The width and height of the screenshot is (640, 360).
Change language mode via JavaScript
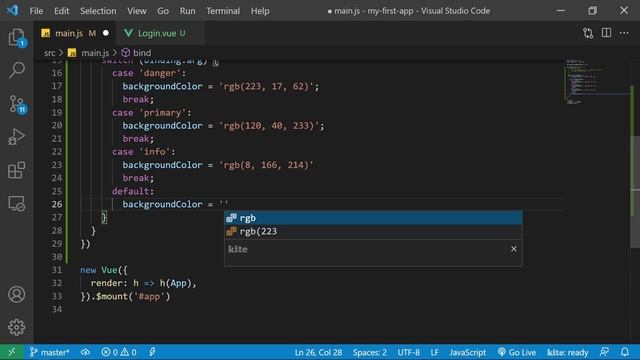pos(468,352)
